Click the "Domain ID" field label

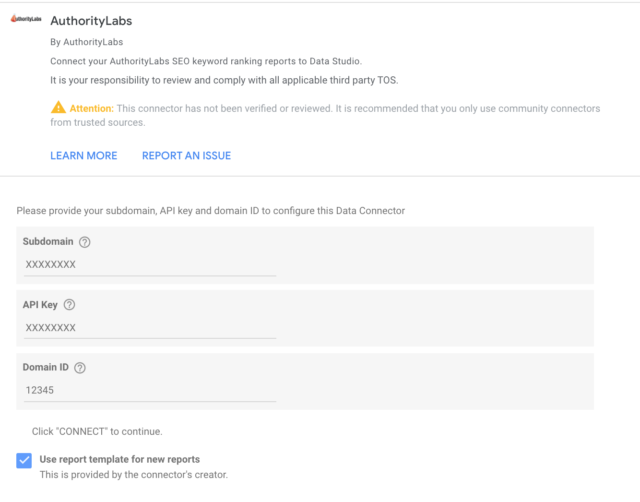tap(46, 367)
